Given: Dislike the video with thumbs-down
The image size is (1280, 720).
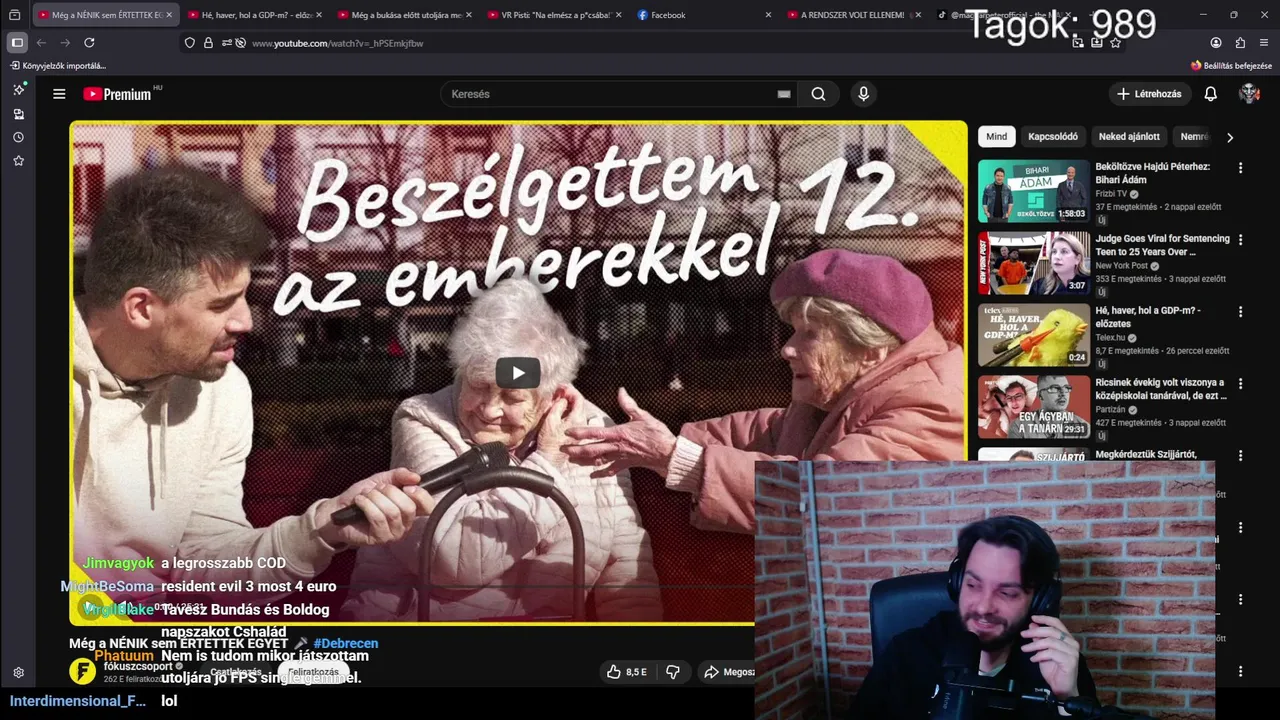Looking at the screenshot, I should 673,672.
